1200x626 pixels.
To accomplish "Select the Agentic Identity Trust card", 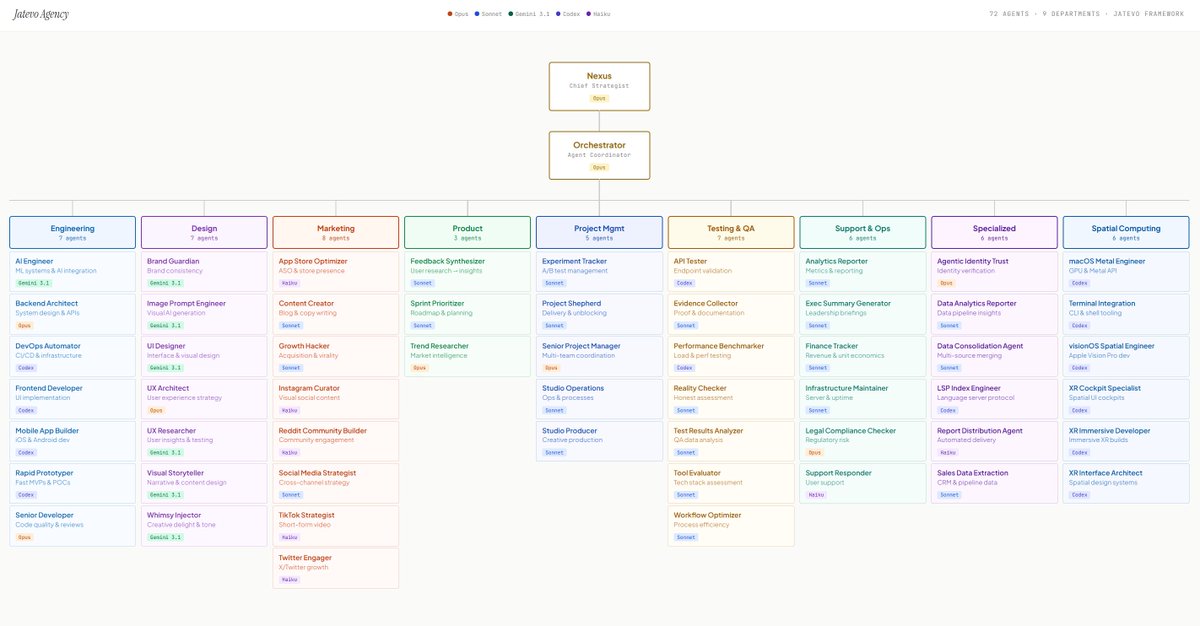I will 994,271.
